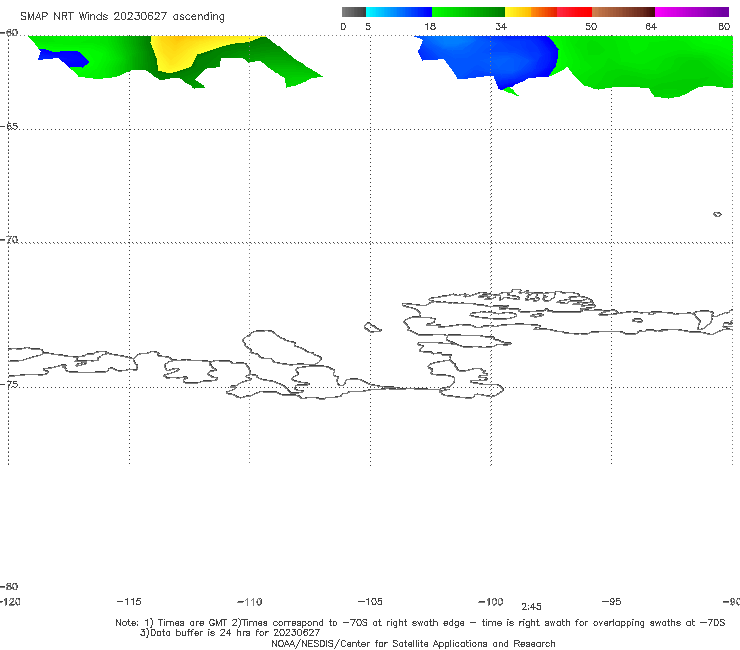Image resolution: width=740 pixels, height=650 pixels.
Task: Click the '-95' longitude label
Action: pos(612,602)
